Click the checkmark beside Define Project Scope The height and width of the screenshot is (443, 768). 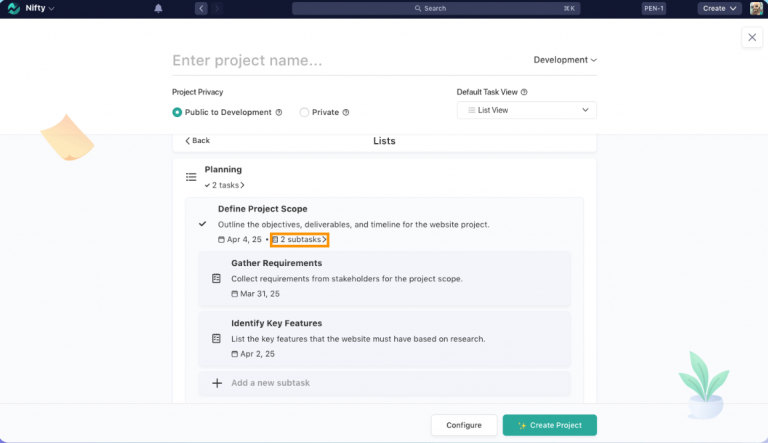click(202, 224)
